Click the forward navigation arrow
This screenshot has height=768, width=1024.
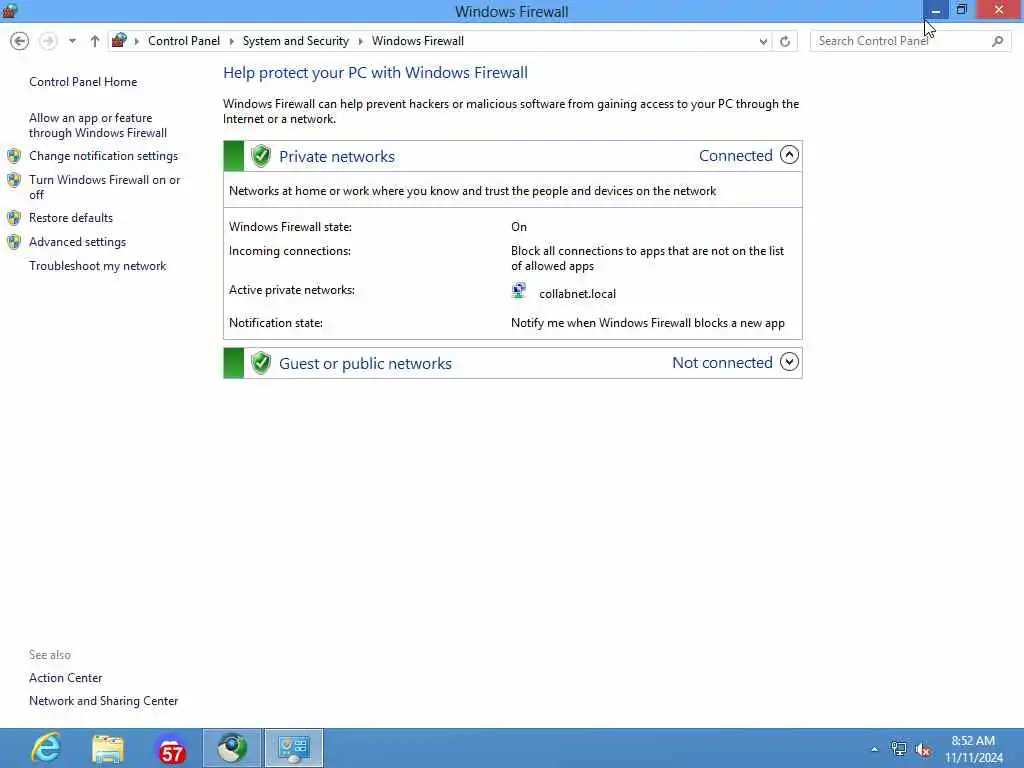pyautogui.click(x=48, y=41)
